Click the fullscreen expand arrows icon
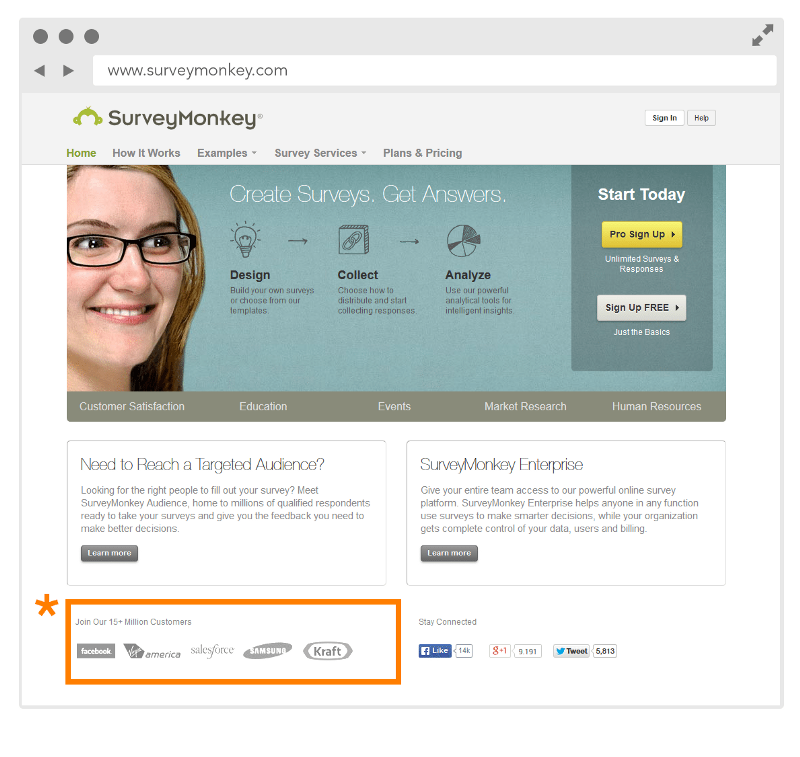The width and height of the screenshot is (800, 757). 762,35
